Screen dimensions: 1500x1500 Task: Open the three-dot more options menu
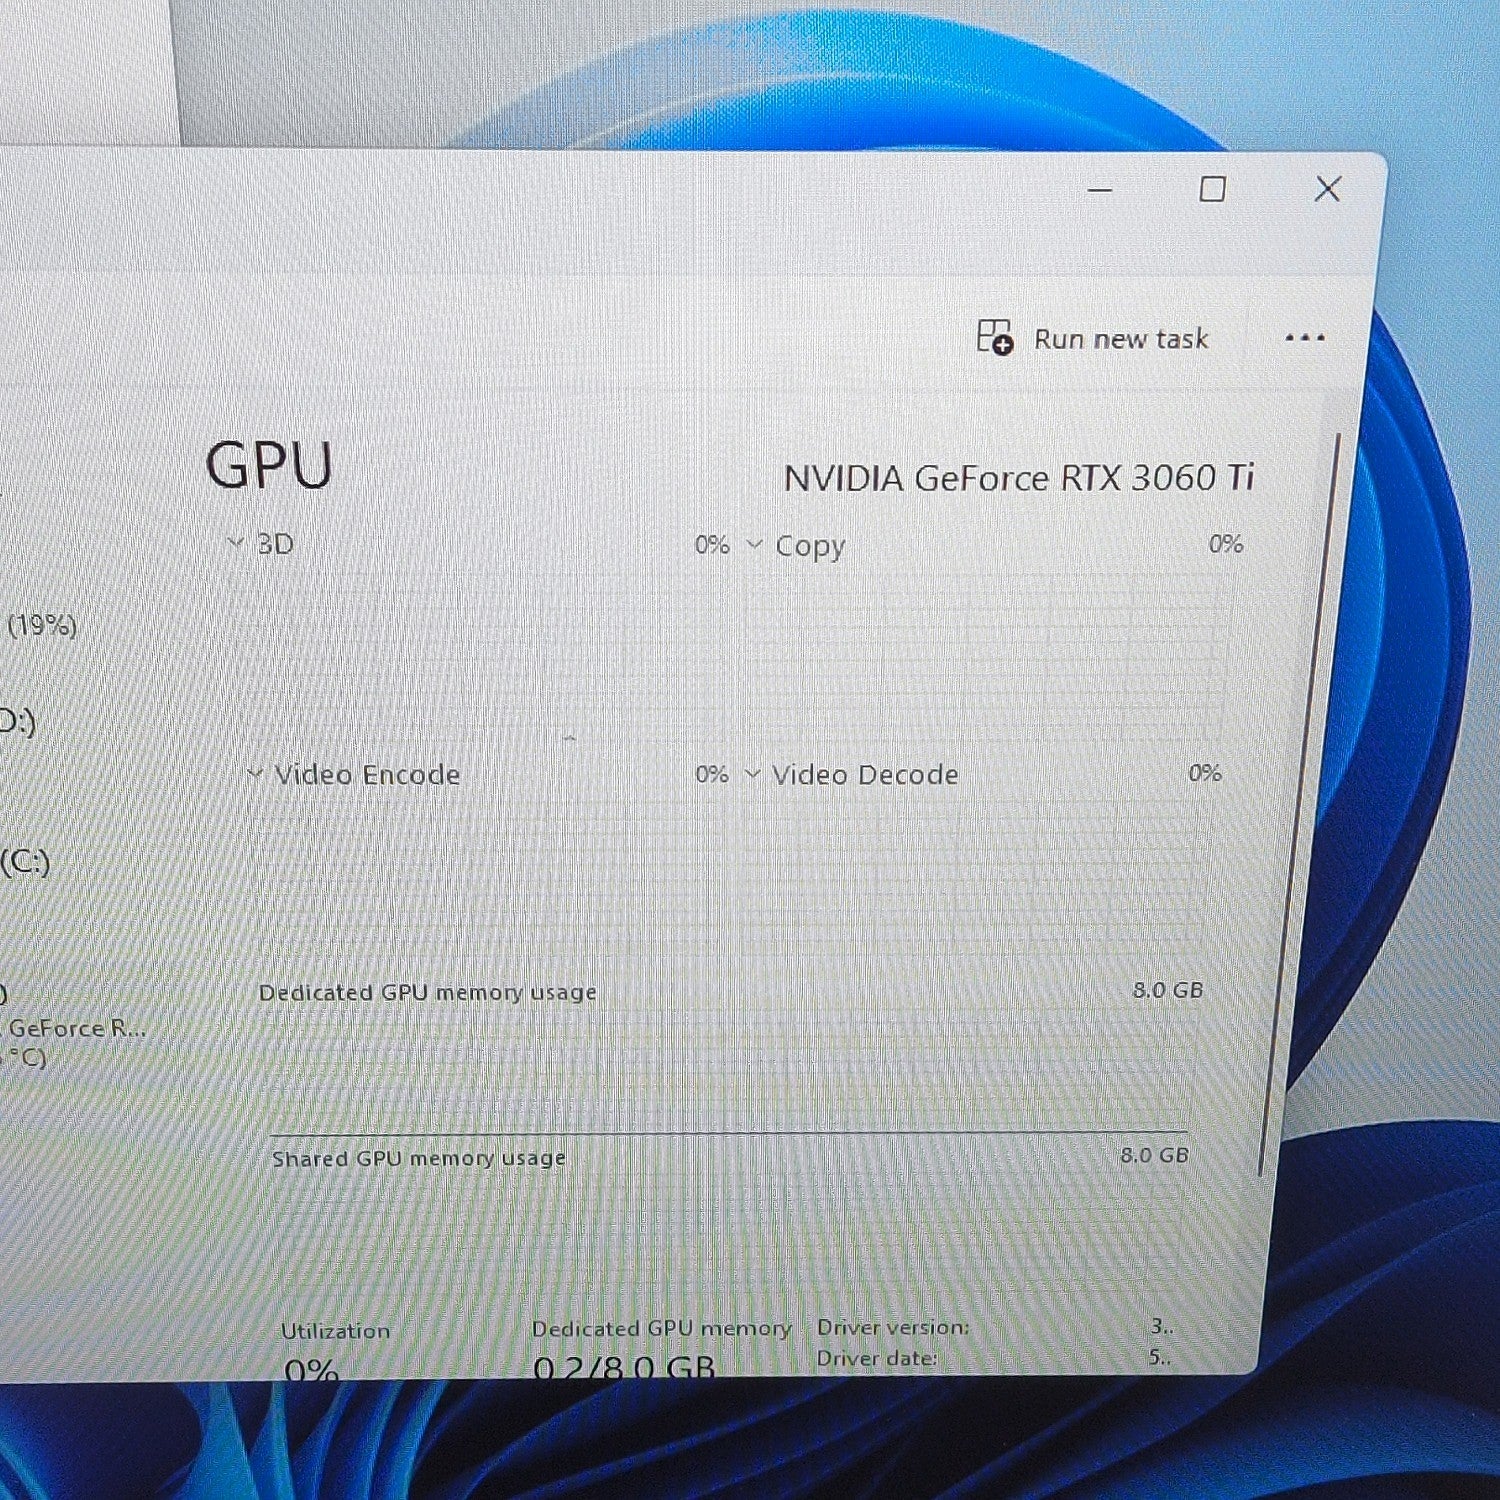1305,338
